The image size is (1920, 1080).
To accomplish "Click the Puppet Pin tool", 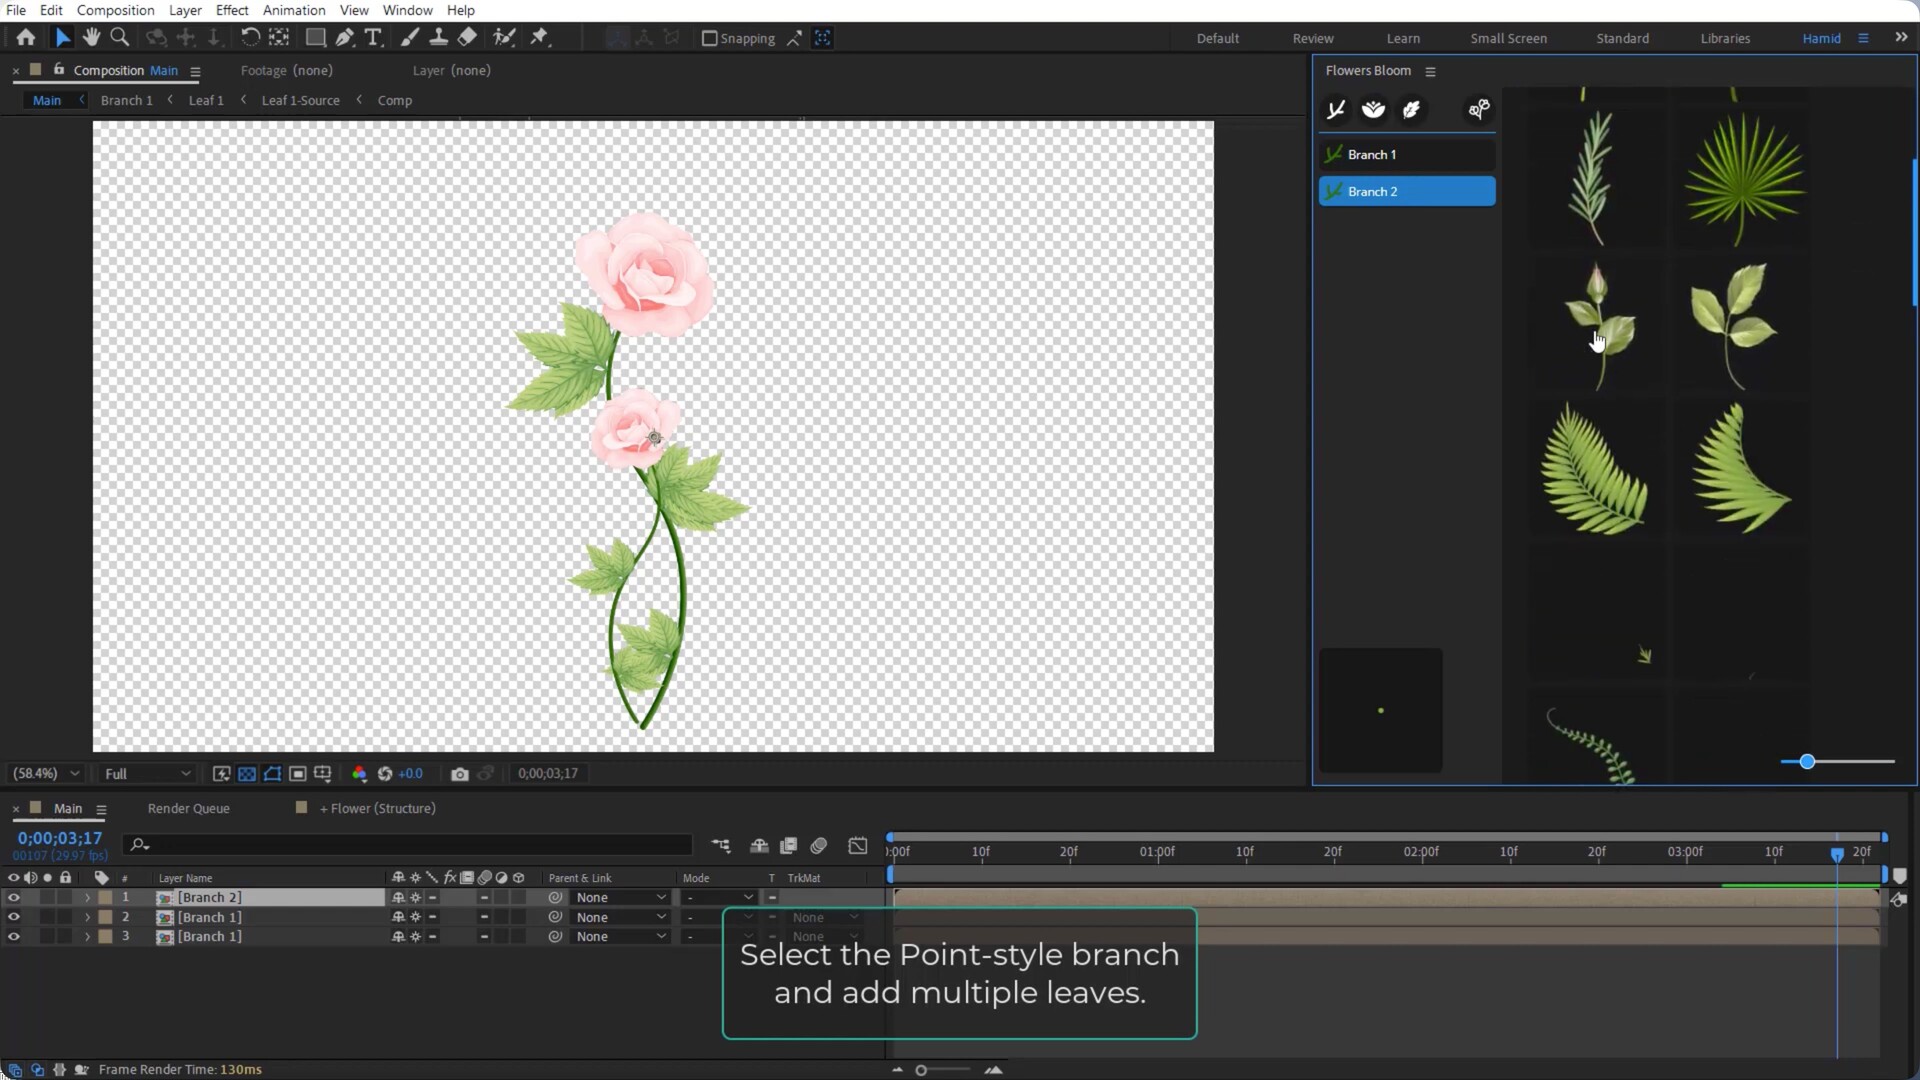I will click(x=540, y=38).
